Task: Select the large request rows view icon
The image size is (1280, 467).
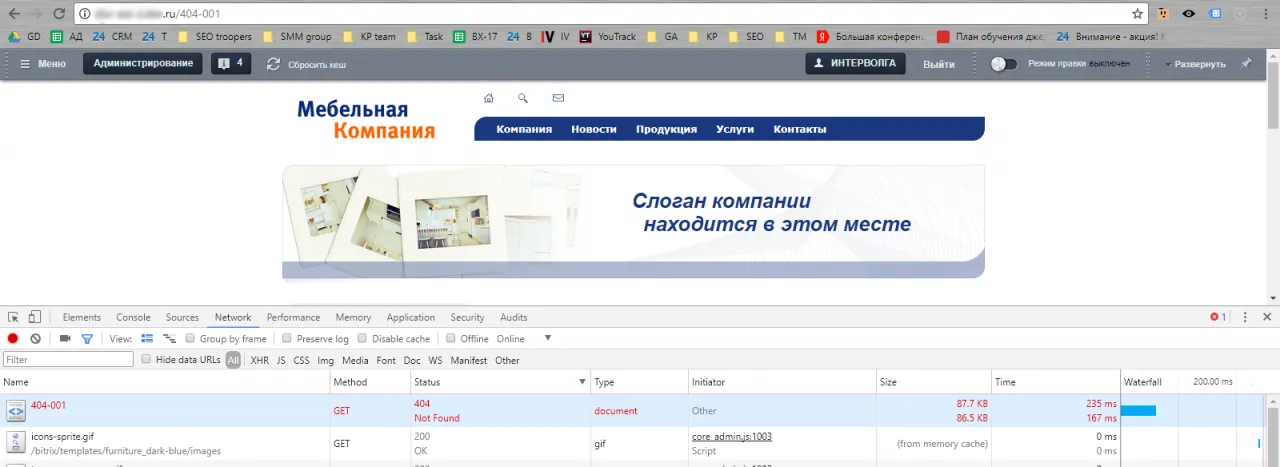Action: pyautogui.click(x=147, y=339)
